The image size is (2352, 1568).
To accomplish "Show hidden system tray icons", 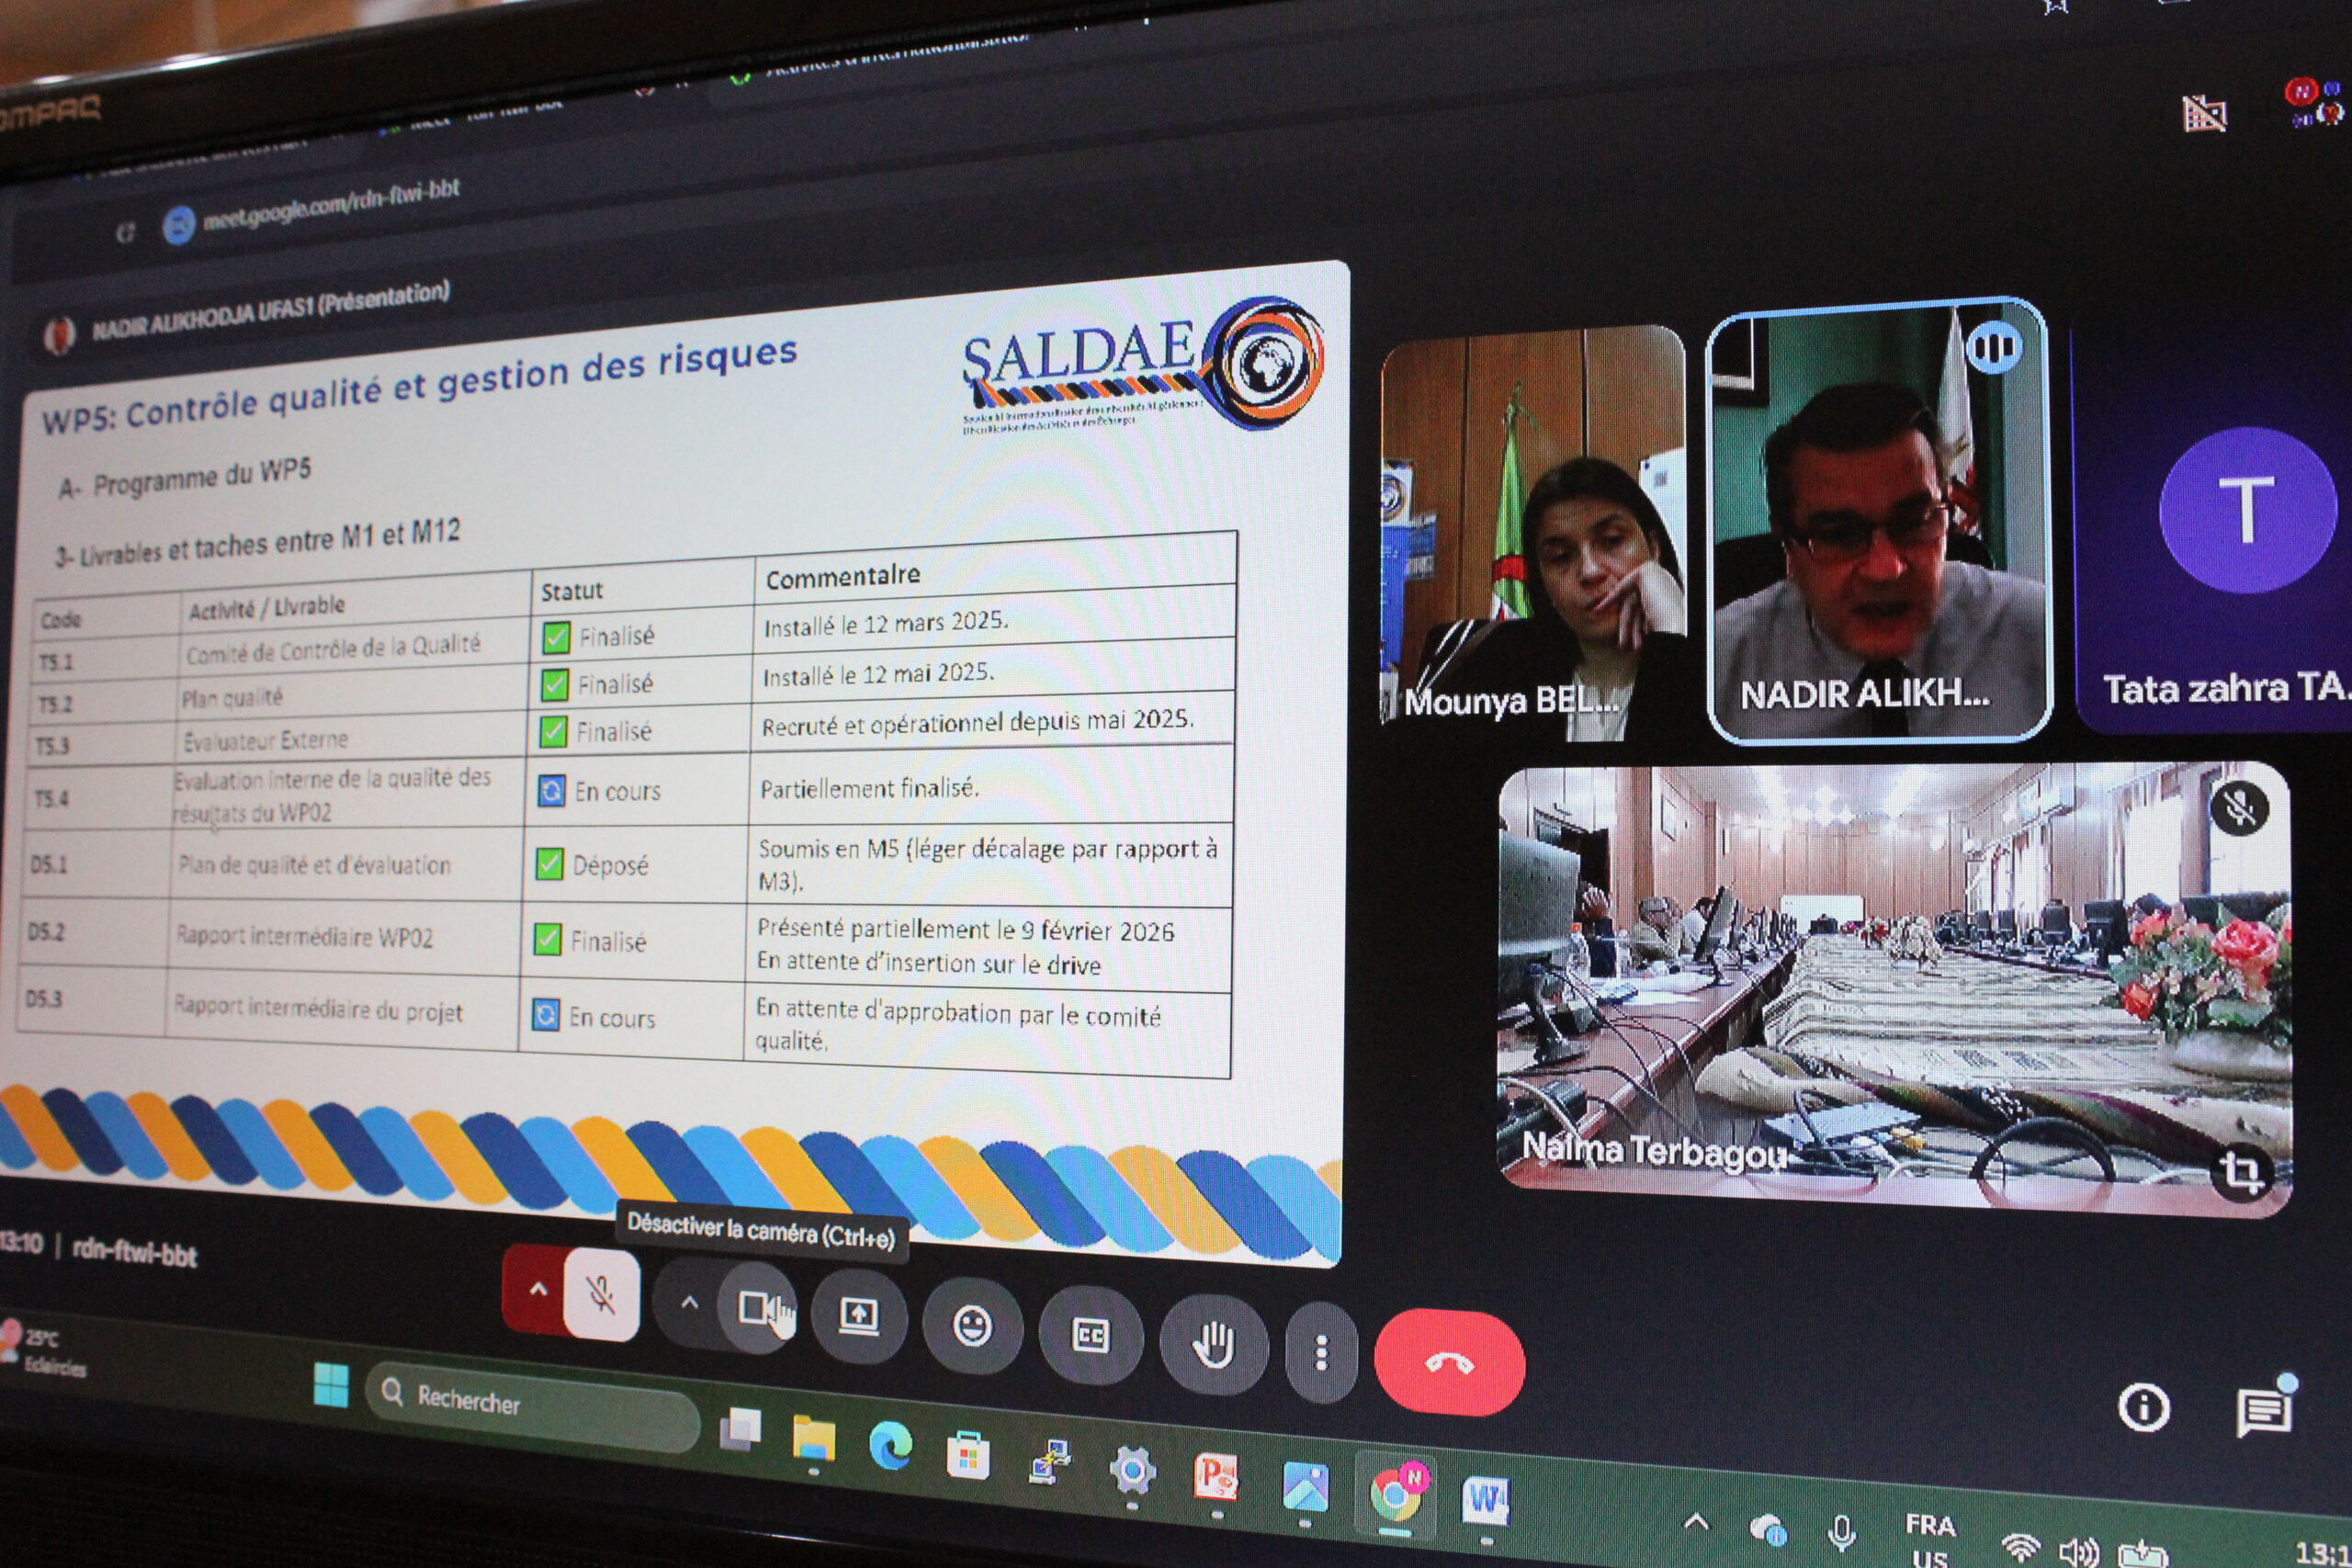I will pyautogui.click(x=1696, y=1523).
